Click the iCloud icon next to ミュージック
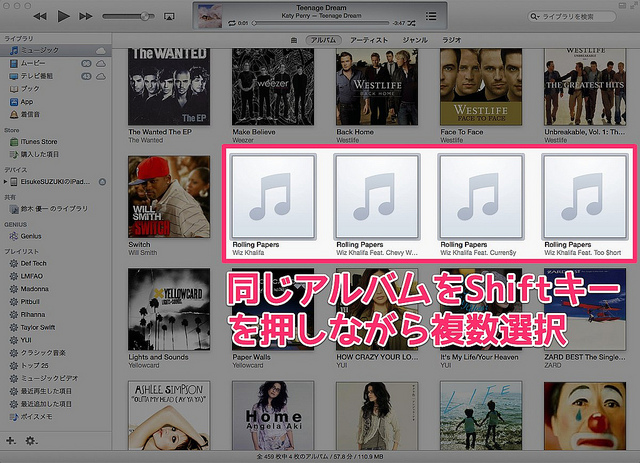Image resolution: width=640 pixels, height=463 pixels. click(100, 51)
